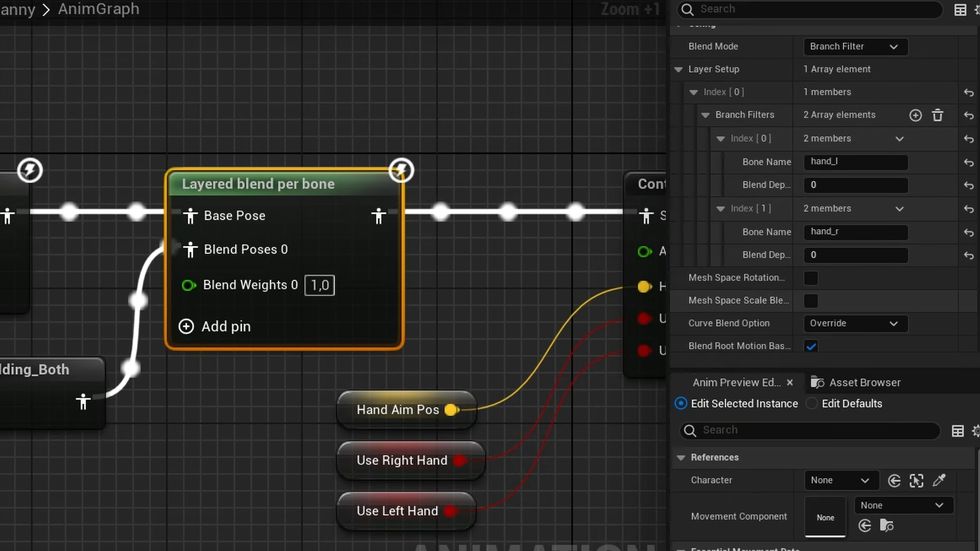
Task: Collapse Branch Filters Index [0] entry
Action: pos(721,139)
